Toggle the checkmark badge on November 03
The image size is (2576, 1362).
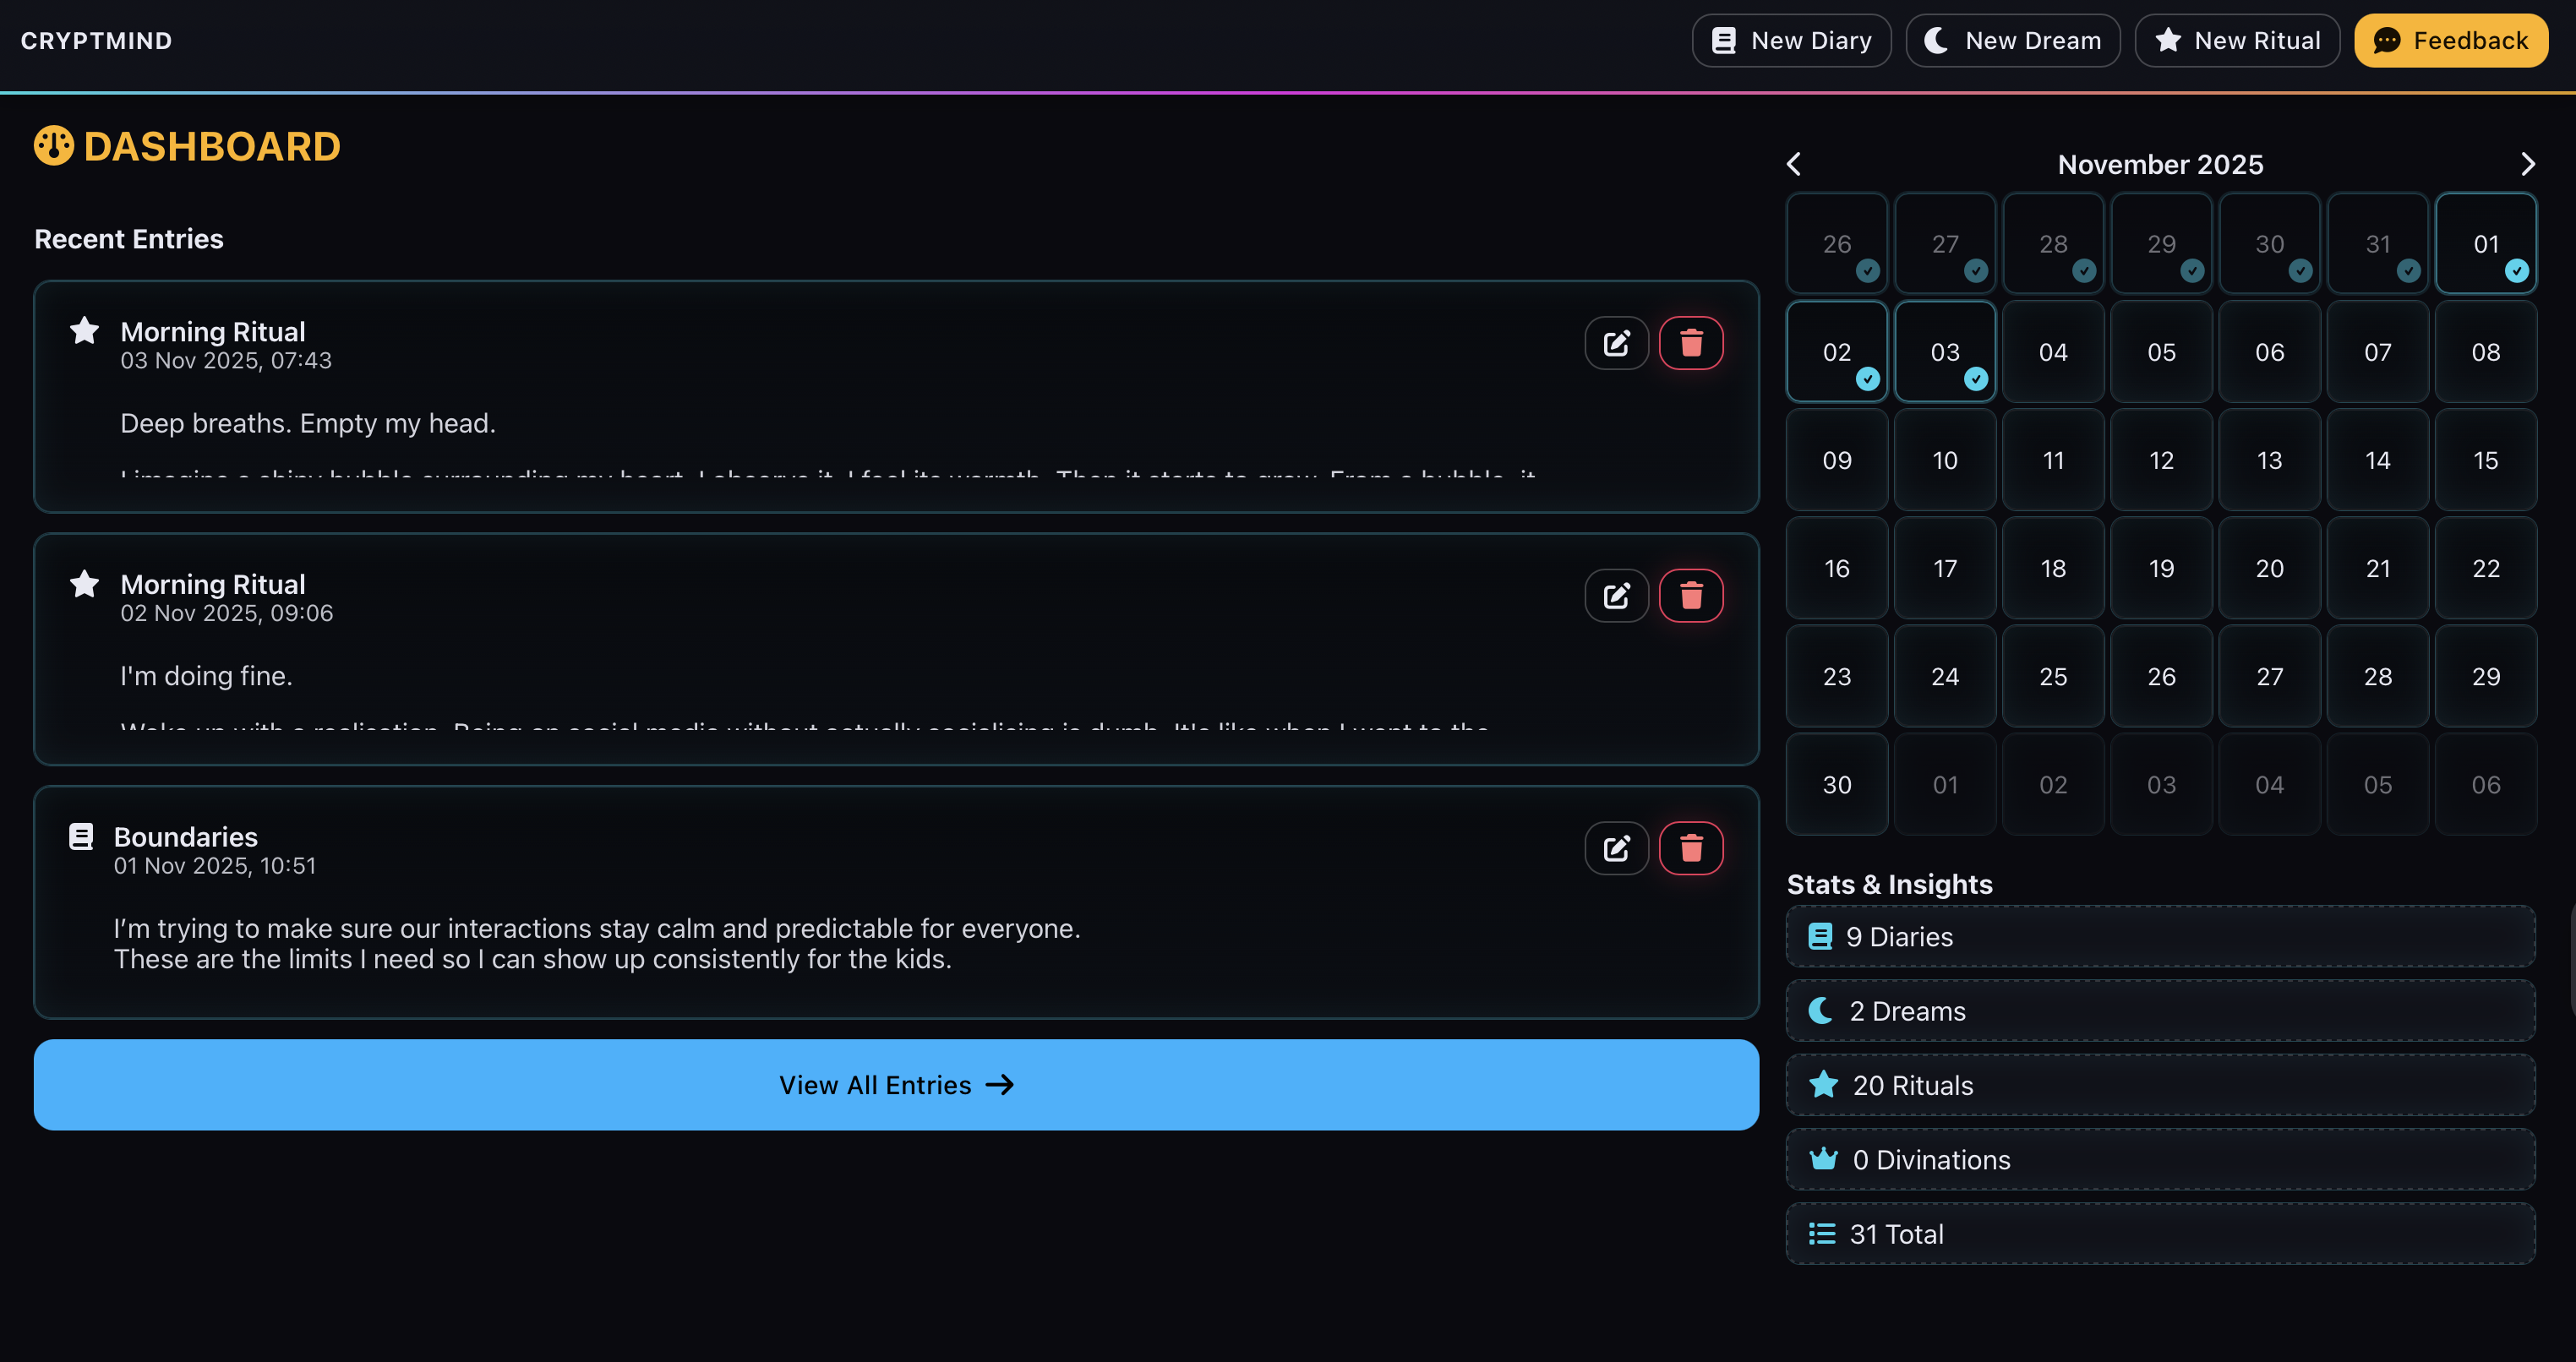pyautogui.click(x=1975, y=379)
